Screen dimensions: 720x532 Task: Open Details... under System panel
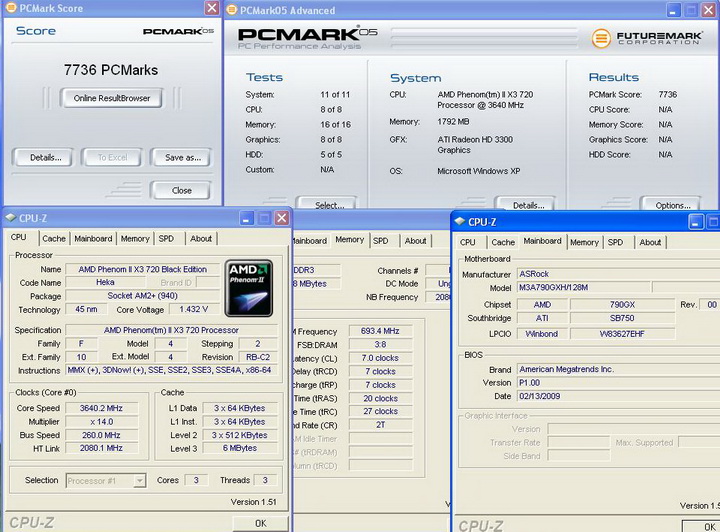point(526,204)
